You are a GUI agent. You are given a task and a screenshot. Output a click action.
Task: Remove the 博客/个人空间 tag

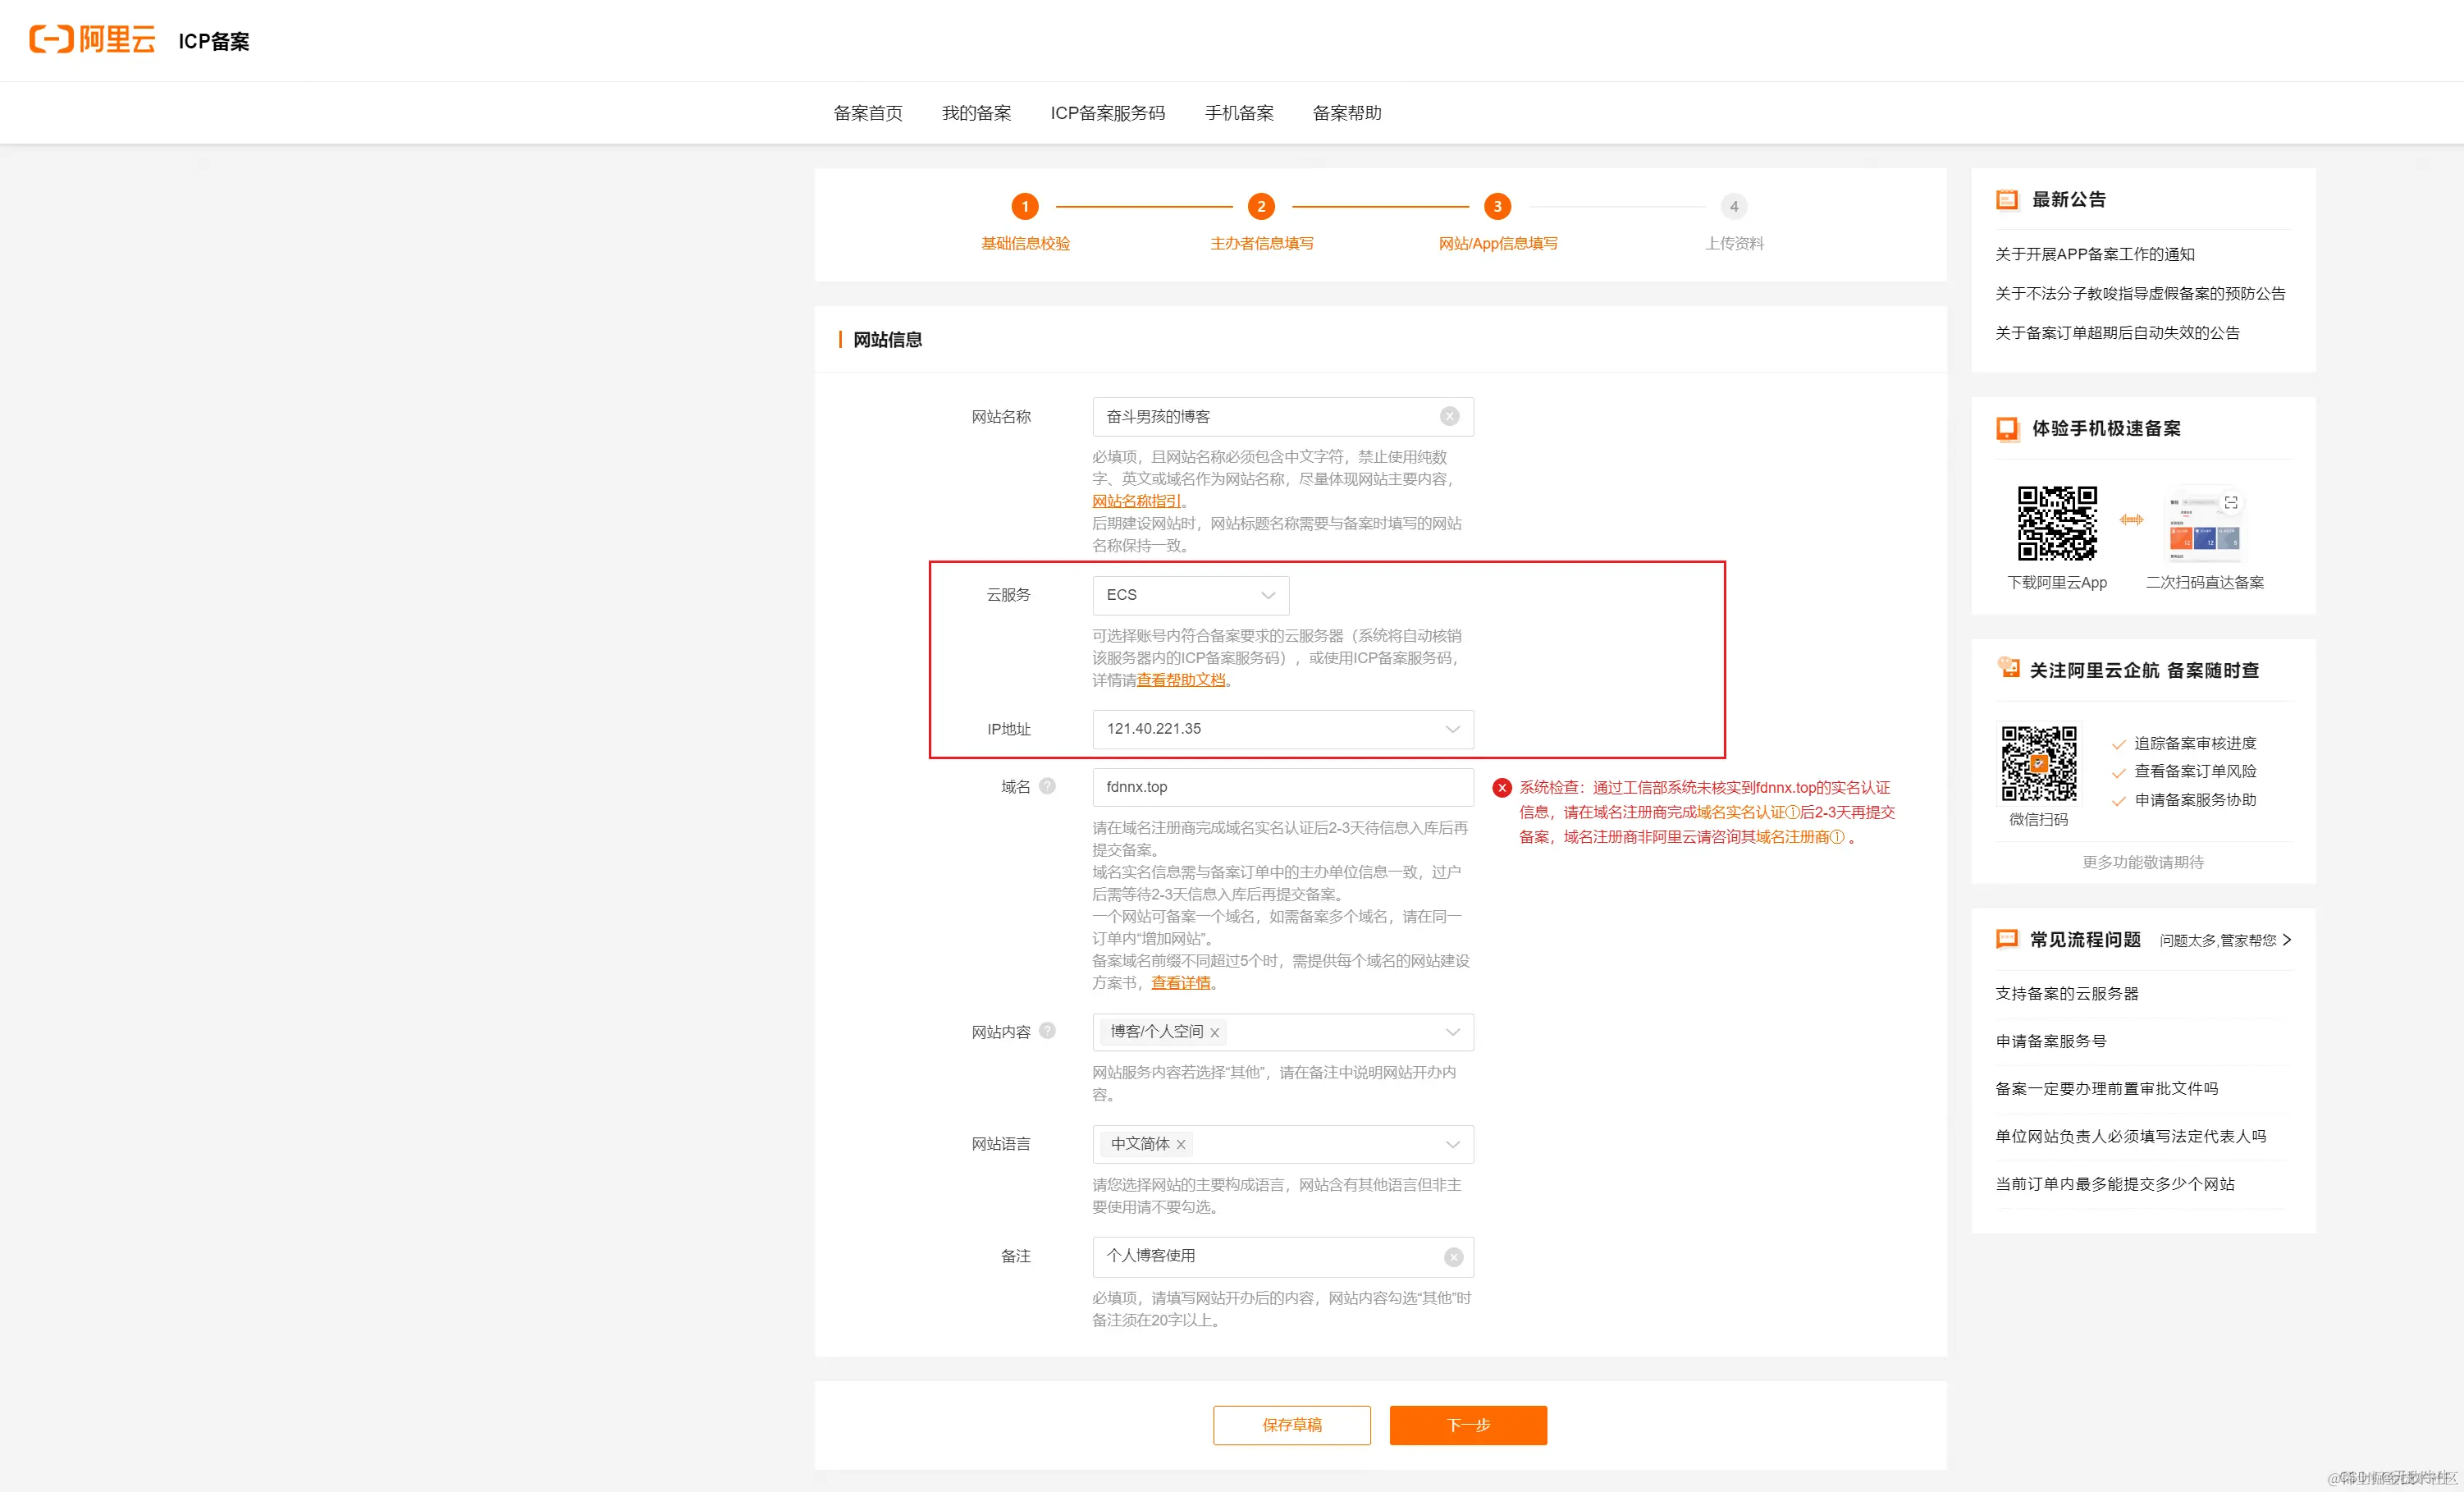click(x=1214, y=1033)
